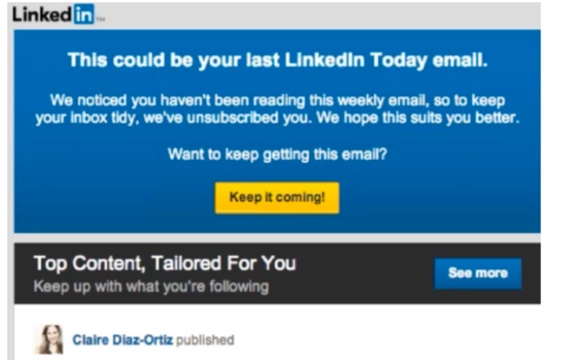Hit the yellow Keep it coming! button
The width and height of the screenshot is (561, 360).
coord(277,198)
